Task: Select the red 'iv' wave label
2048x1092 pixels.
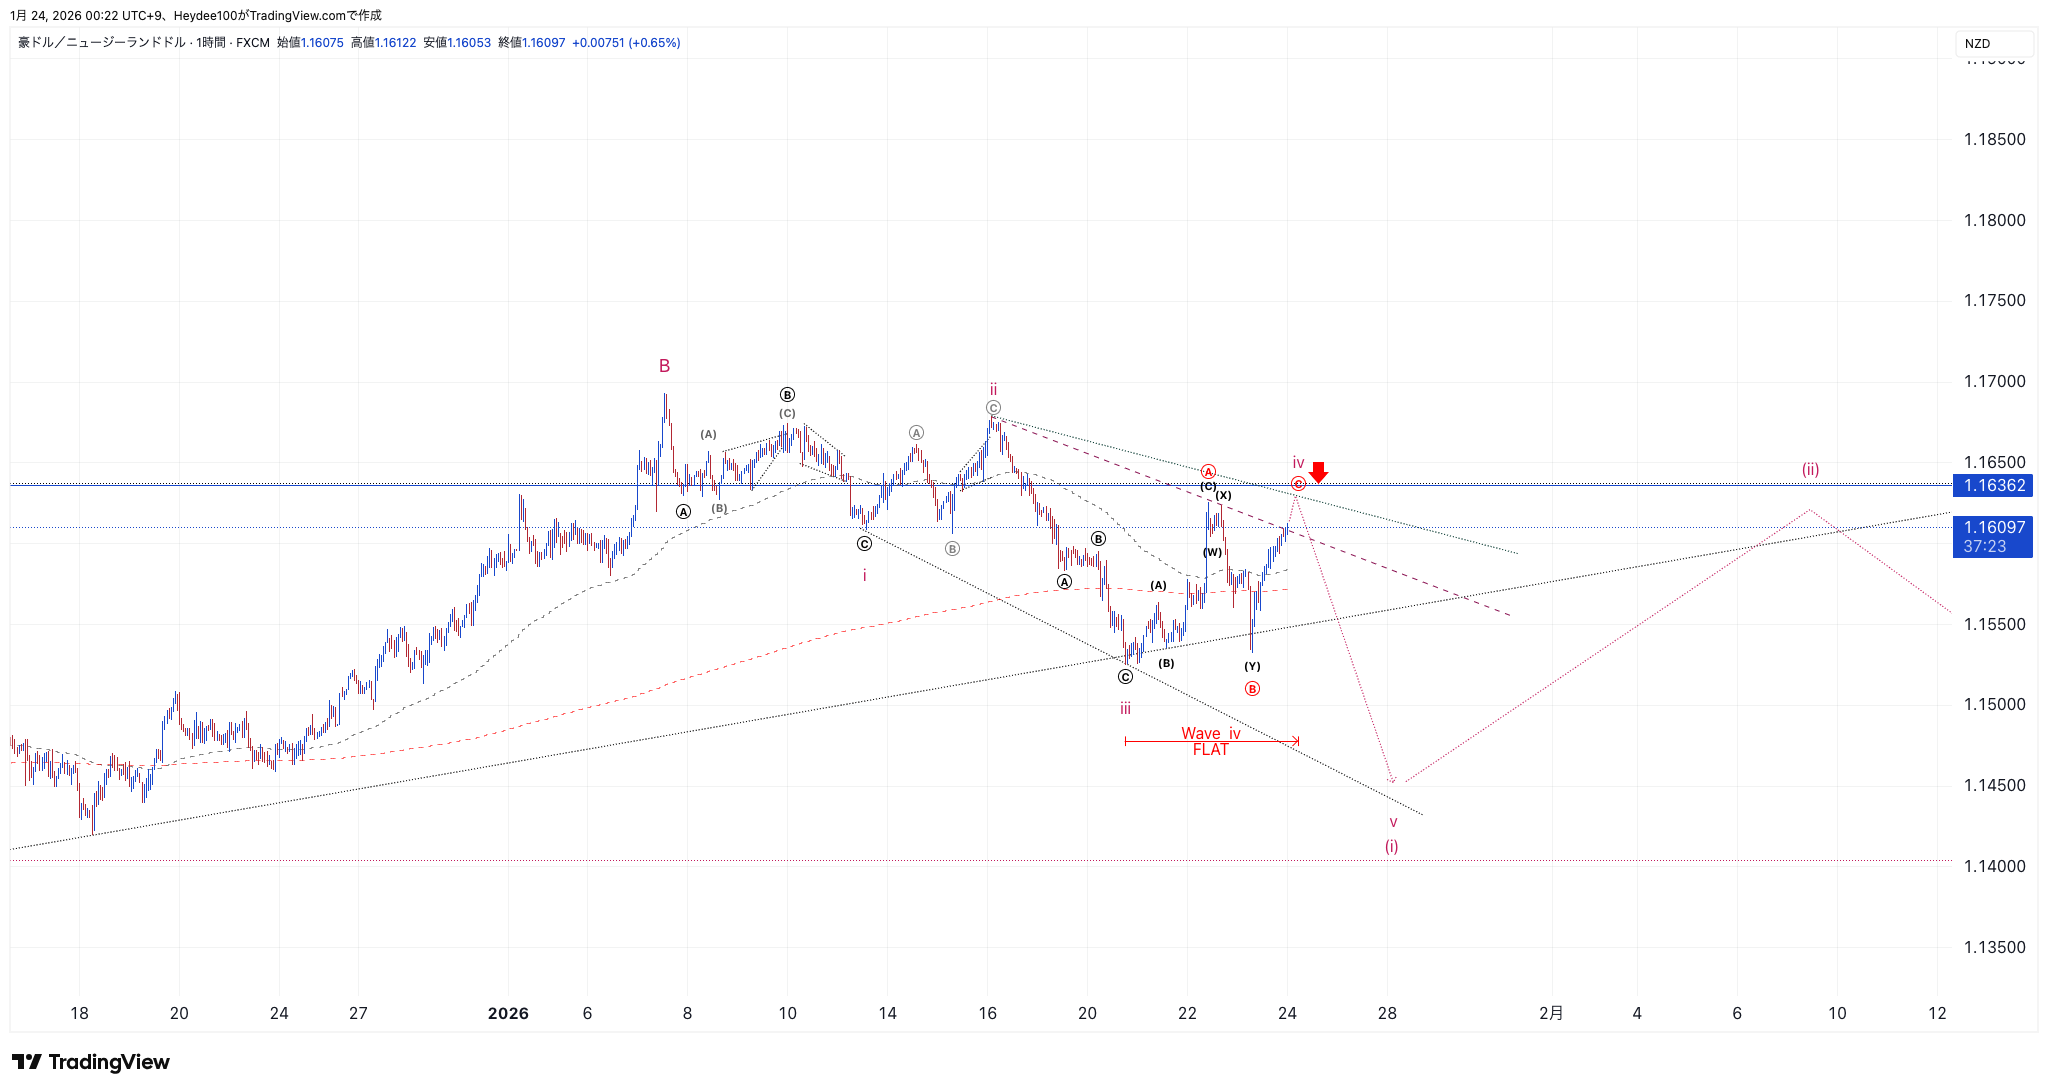Action: click(x=1298, y=462)
